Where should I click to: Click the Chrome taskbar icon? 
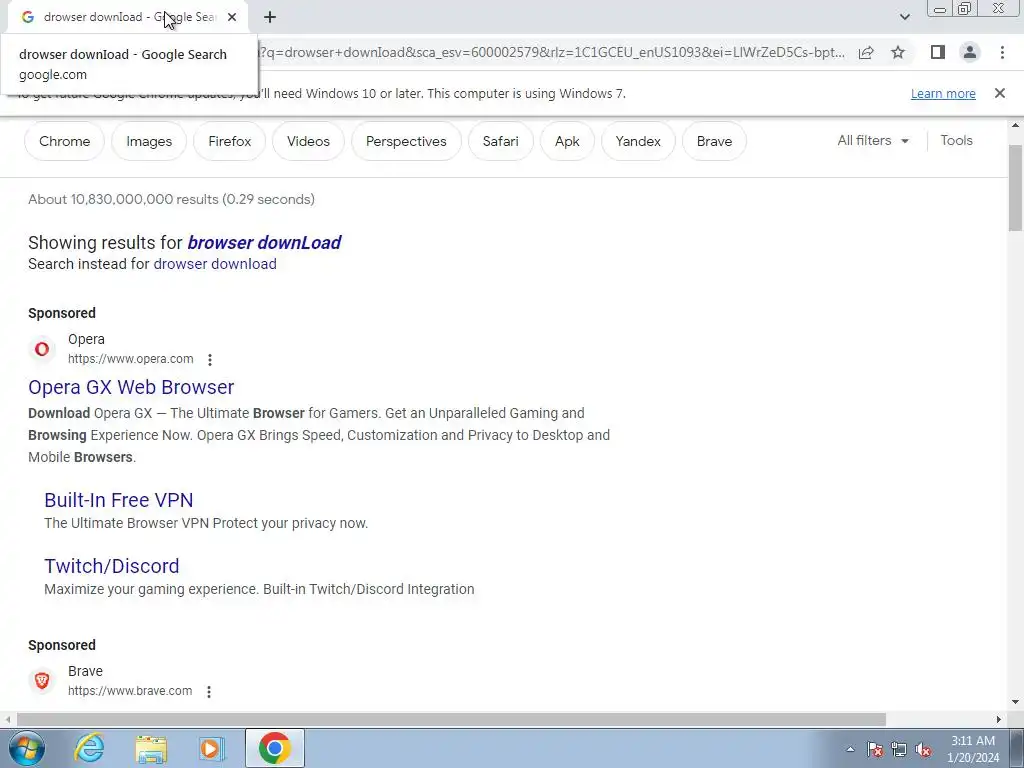tap(274, 748)
